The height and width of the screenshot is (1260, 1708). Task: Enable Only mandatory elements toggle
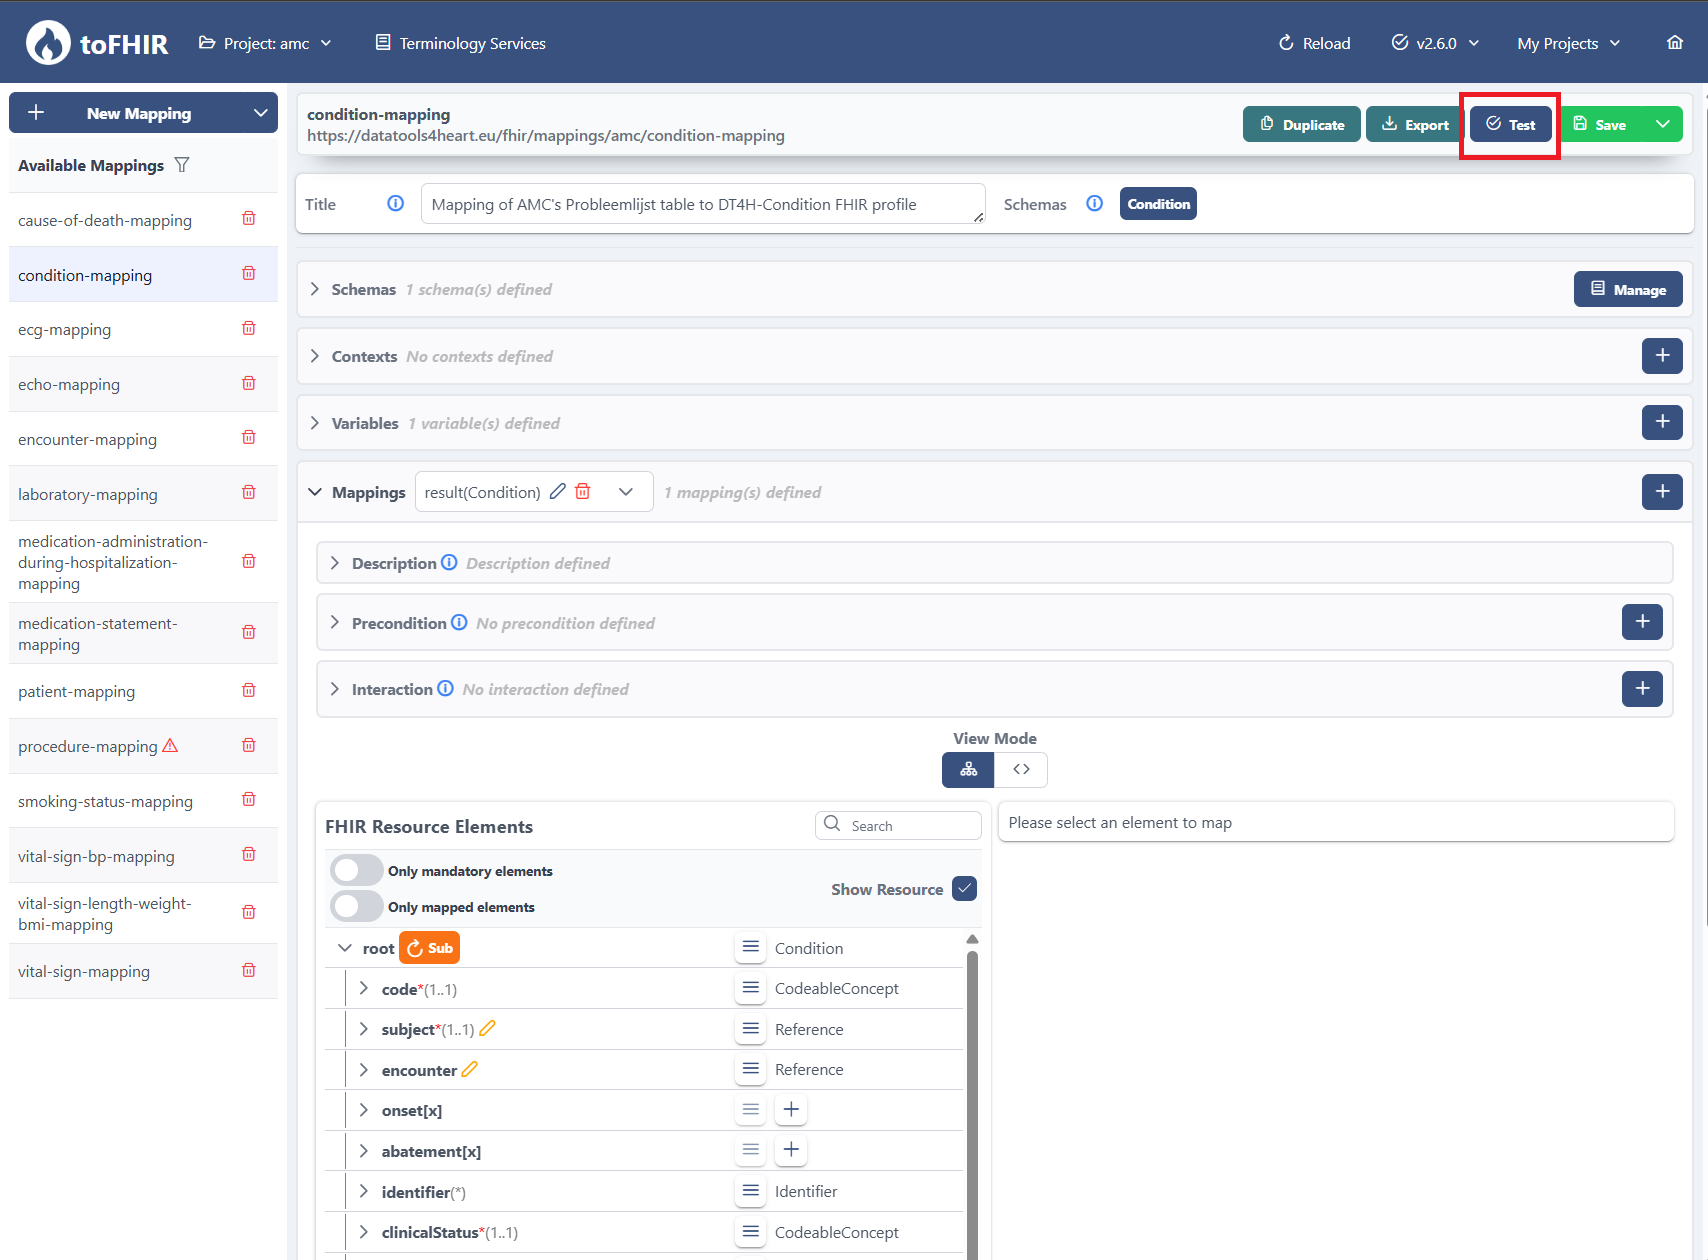[x=357, y=870]
